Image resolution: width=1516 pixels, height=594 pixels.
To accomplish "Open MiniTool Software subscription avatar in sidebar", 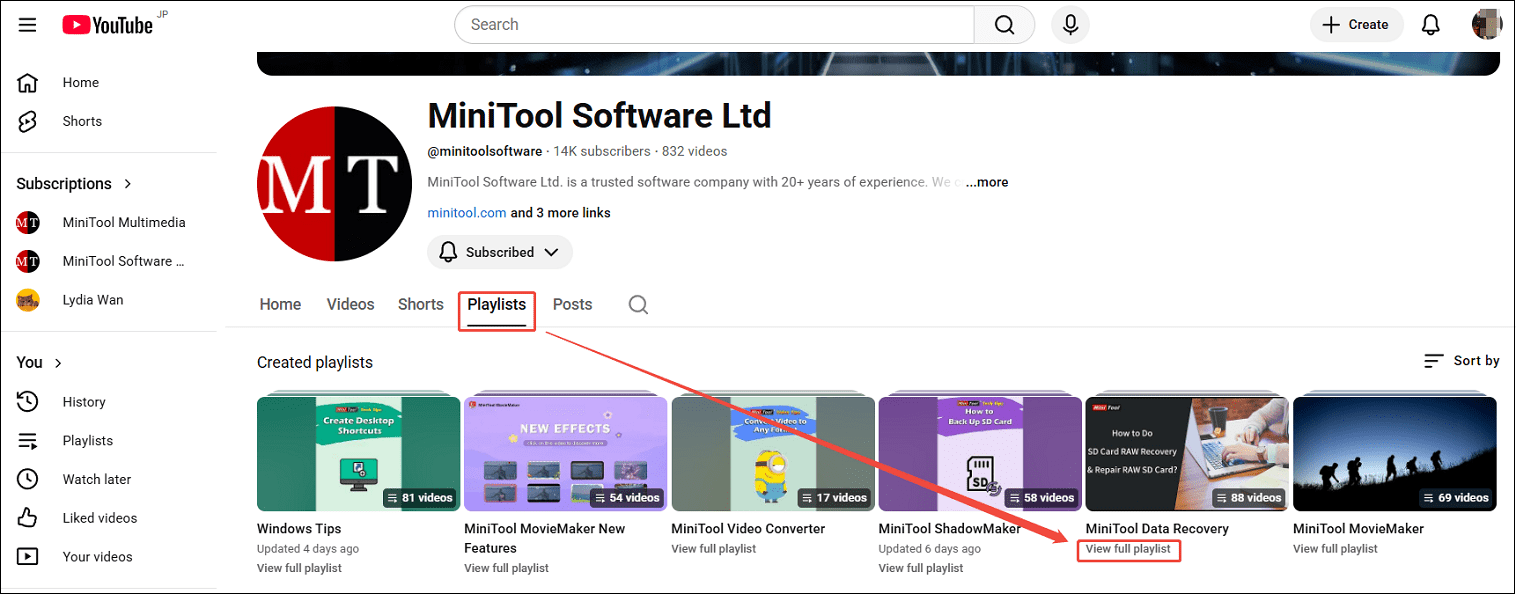I will pos(28,261).
